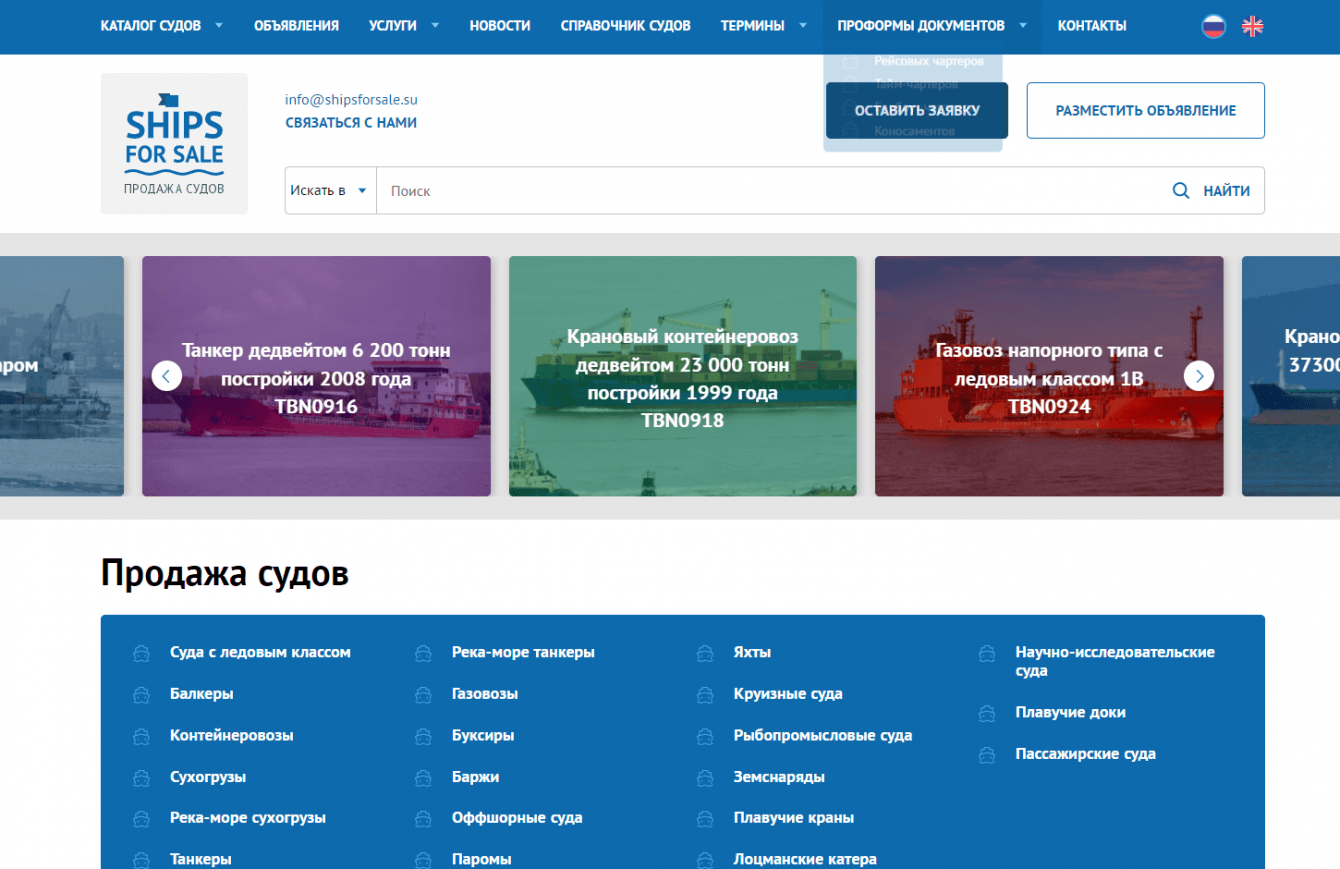The height and width of the screenshot is (869, 1340).
Task: Open Услуги menu item
Action: (393, 26)
